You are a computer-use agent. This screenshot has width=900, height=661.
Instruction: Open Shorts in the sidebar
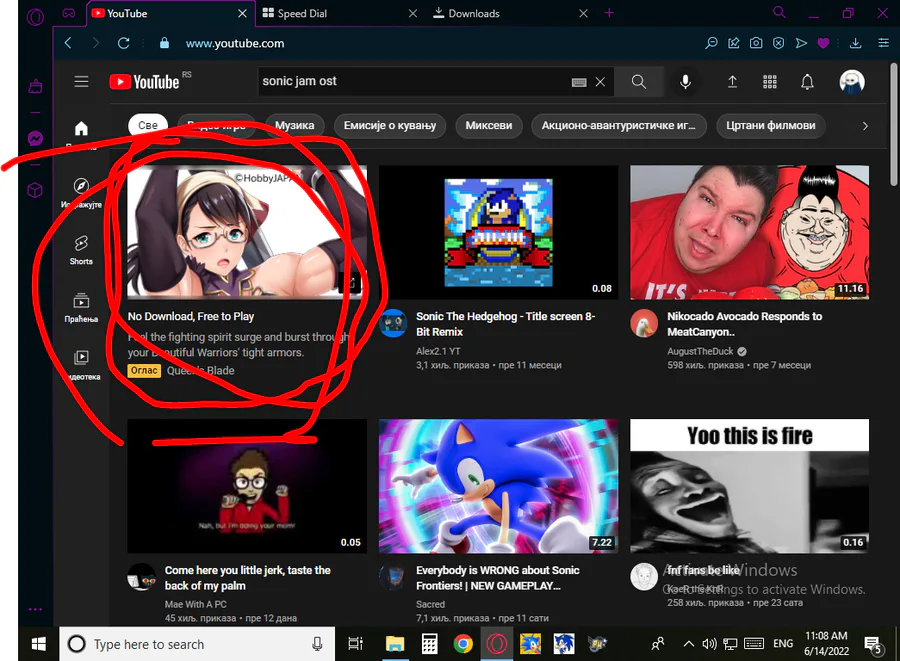pos(82,250)
